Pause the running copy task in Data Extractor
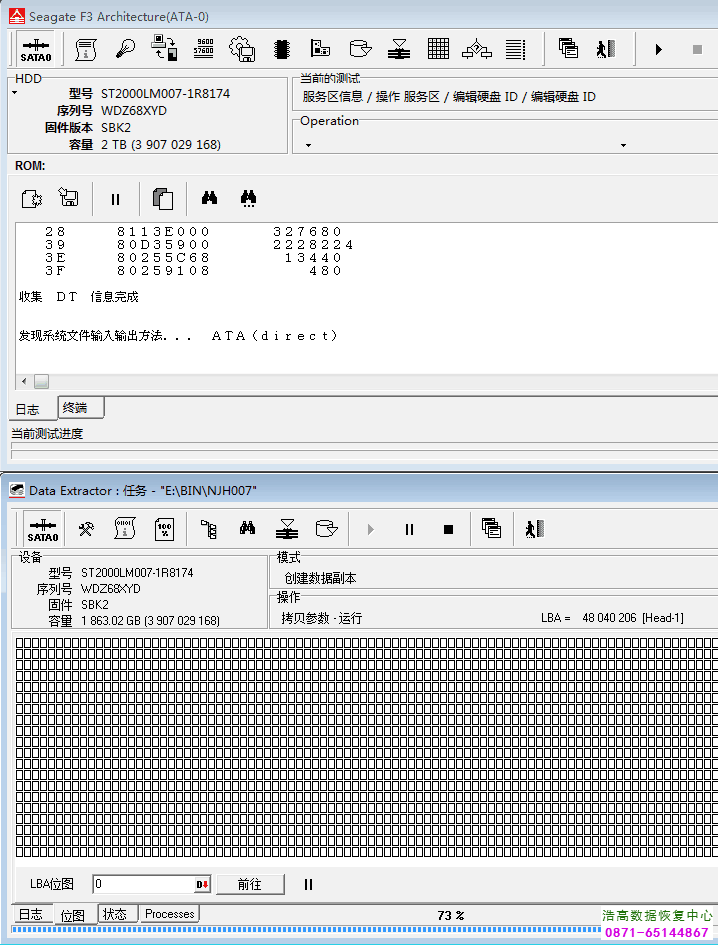 pos(409,529)
